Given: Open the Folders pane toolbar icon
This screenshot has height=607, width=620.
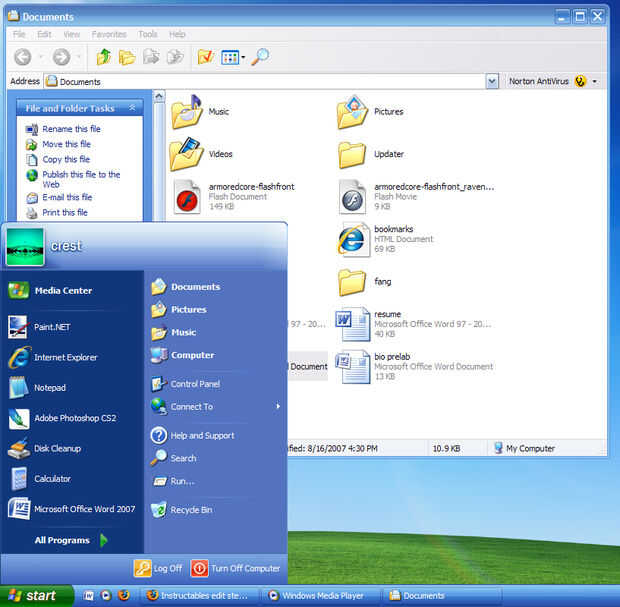Looking at the screenshot, I should (127, 57).
